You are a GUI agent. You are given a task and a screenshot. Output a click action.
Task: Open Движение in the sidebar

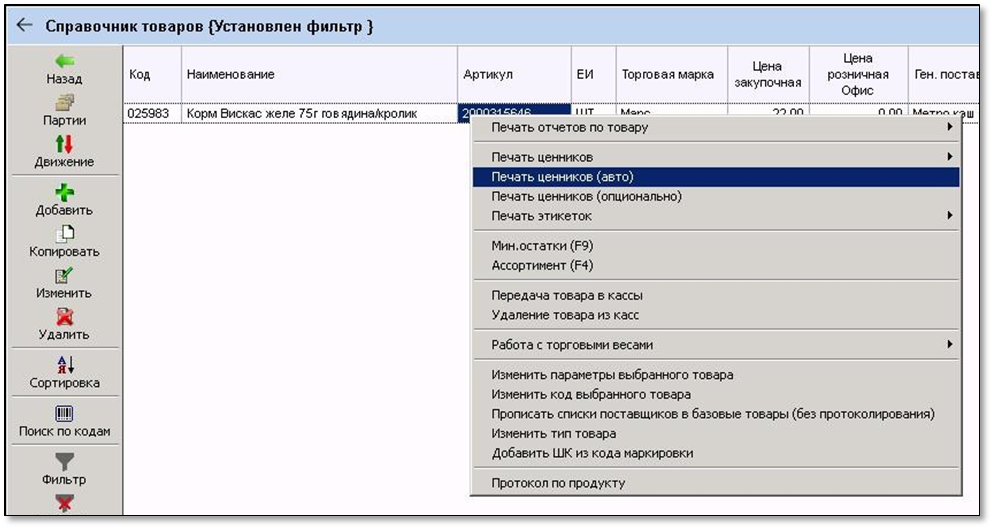64,145
